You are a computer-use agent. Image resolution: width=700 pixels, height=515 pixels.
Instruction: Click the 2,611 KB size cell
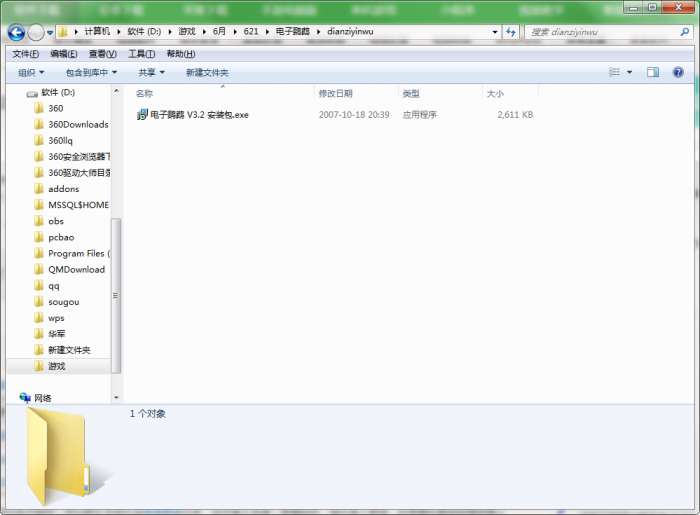515,115
